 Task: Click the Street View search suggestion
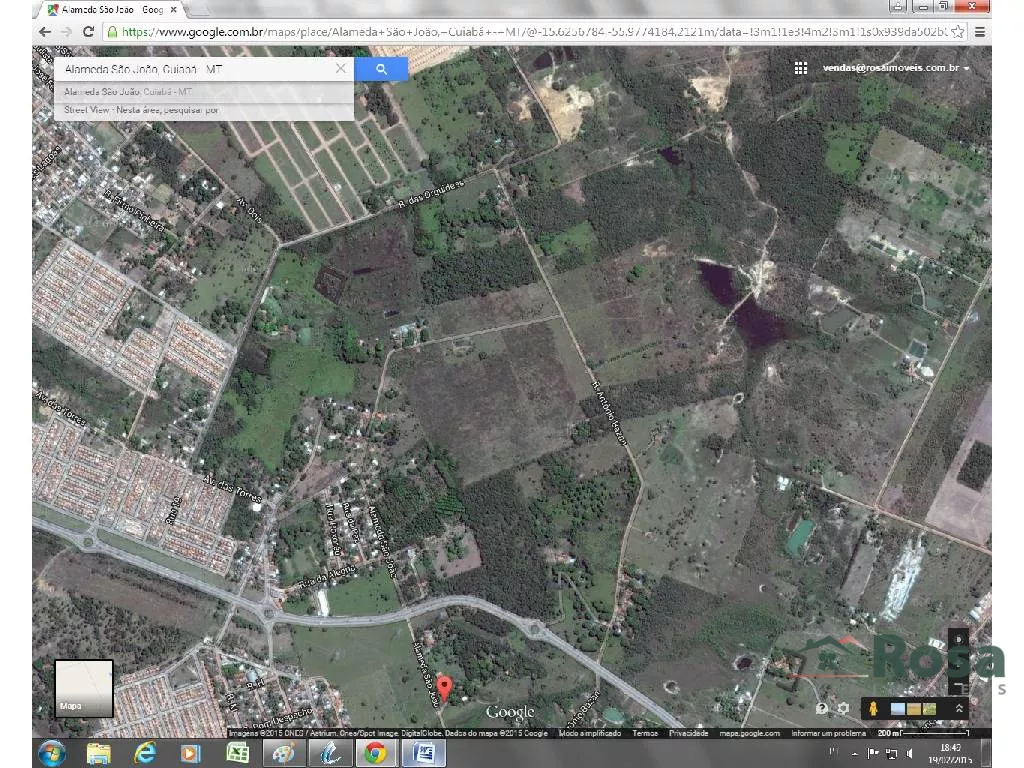coord(140,110)
